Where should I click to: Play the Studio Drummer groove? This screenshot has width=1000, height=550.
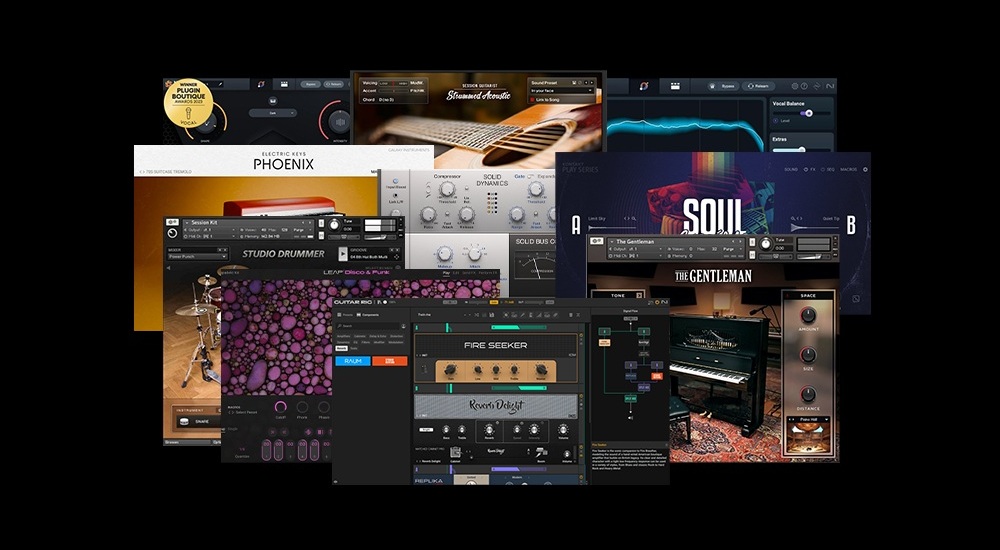pyautogui.click(x=343, y=254)
